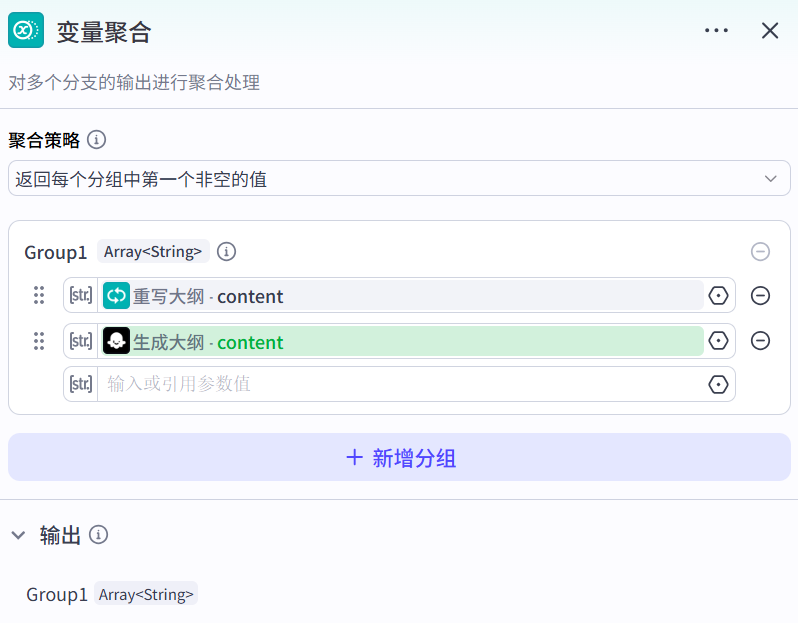Open the three-dot more options menu
This screenshot has height=623, width=798.
point(716,31)
